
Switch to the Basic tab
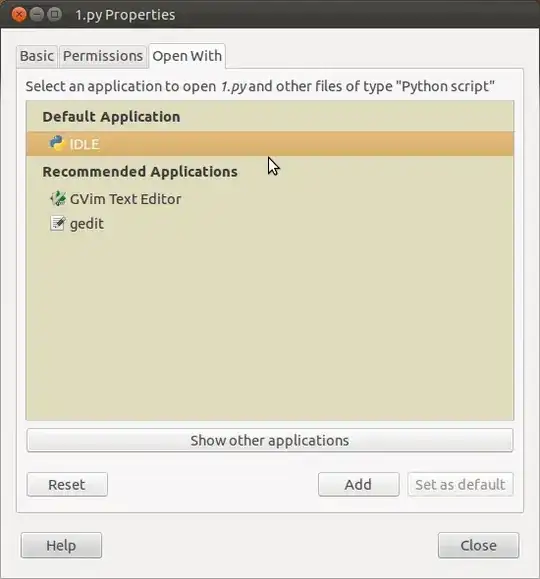tap(37, 56)
